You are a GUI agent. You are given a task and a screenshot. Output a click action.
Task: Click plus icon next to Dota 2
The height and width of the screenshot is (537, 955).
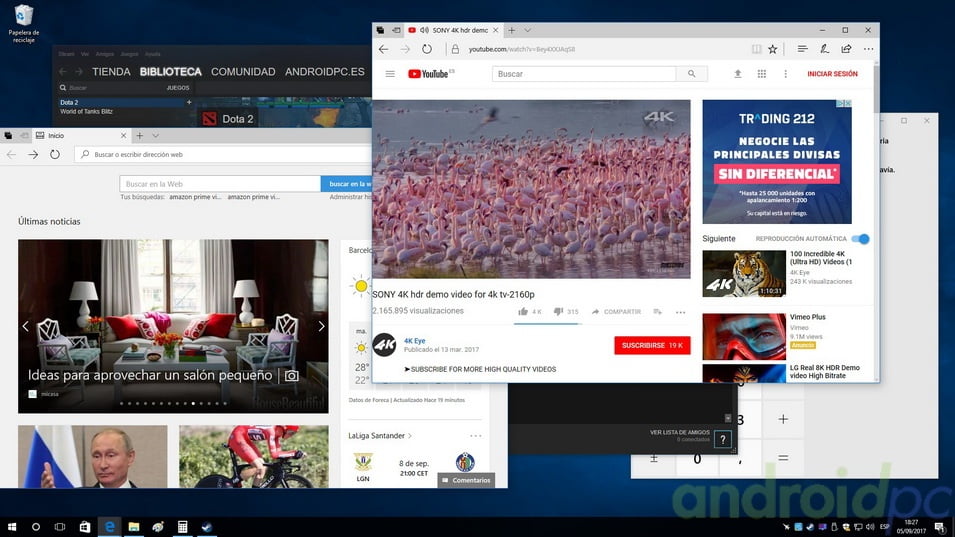189,102
